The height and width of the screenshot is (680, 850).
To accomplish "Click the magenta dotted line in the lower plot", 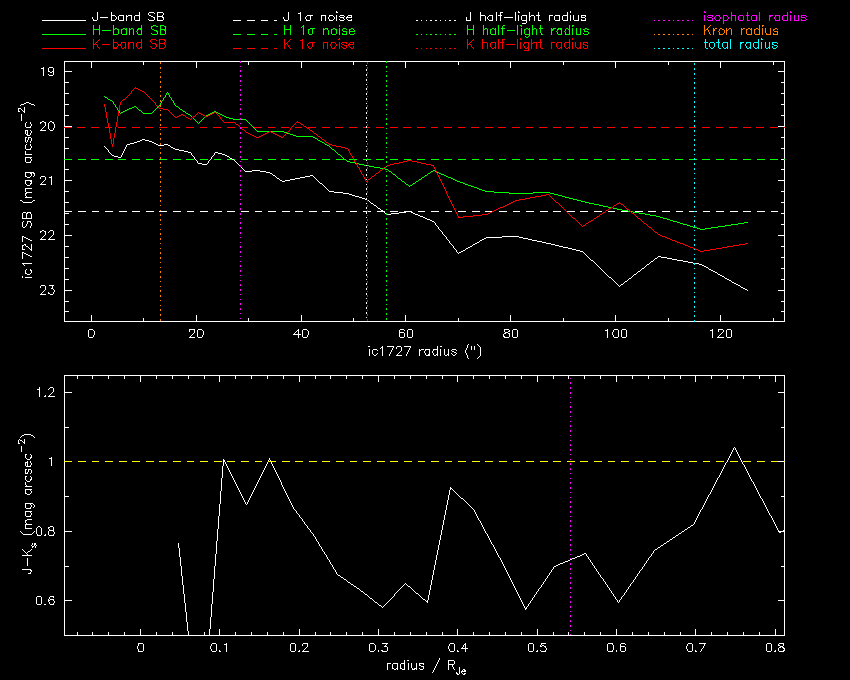I will [x=570, y=500].
